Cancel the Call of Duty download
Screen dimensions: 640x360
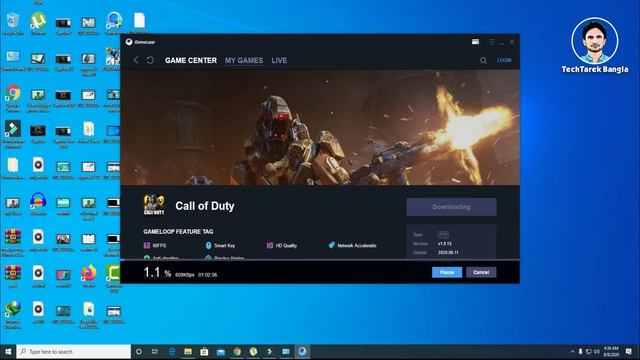481,272
